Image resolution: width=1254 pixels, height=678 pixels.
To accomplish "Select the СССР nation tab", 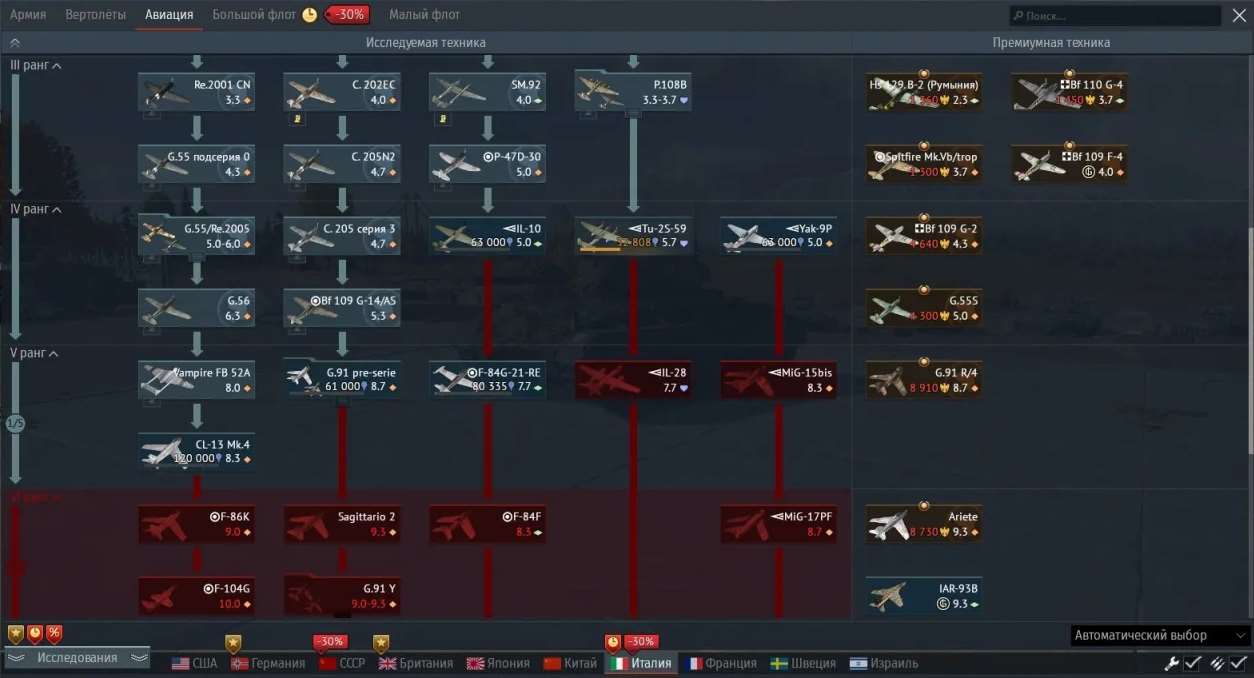I will pos(342,663).
